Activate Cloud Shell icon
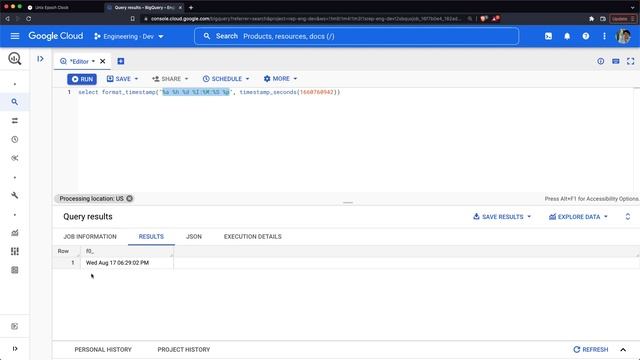Screen dimensions: 640x360 pos(548,36)
